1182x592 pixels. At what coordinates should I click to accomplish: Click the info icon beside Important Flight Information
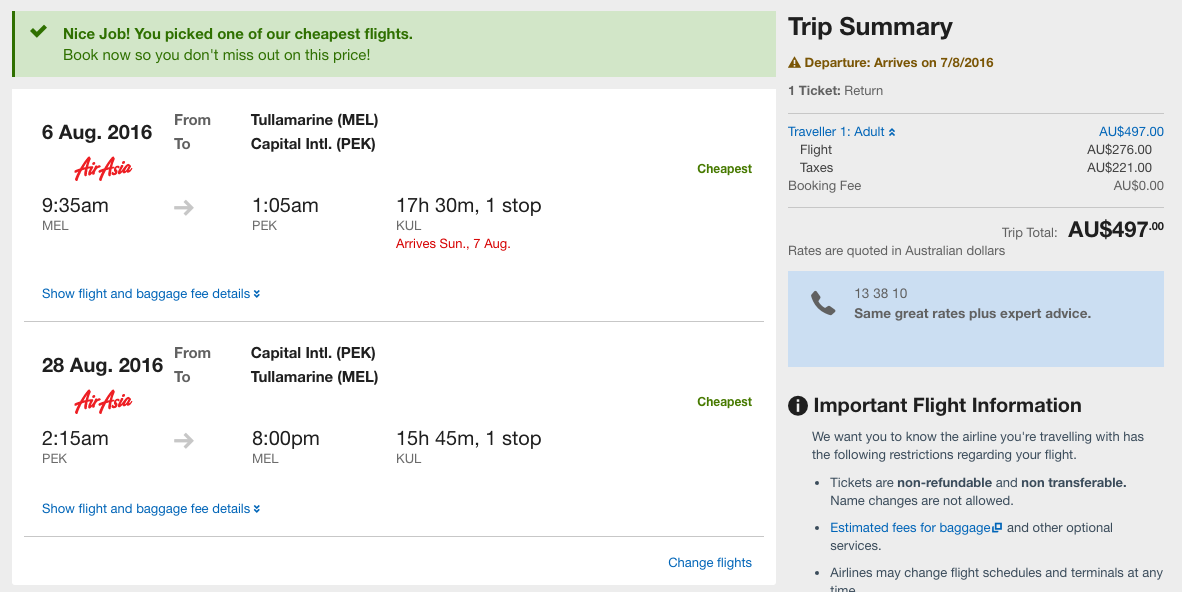point(798,406)
